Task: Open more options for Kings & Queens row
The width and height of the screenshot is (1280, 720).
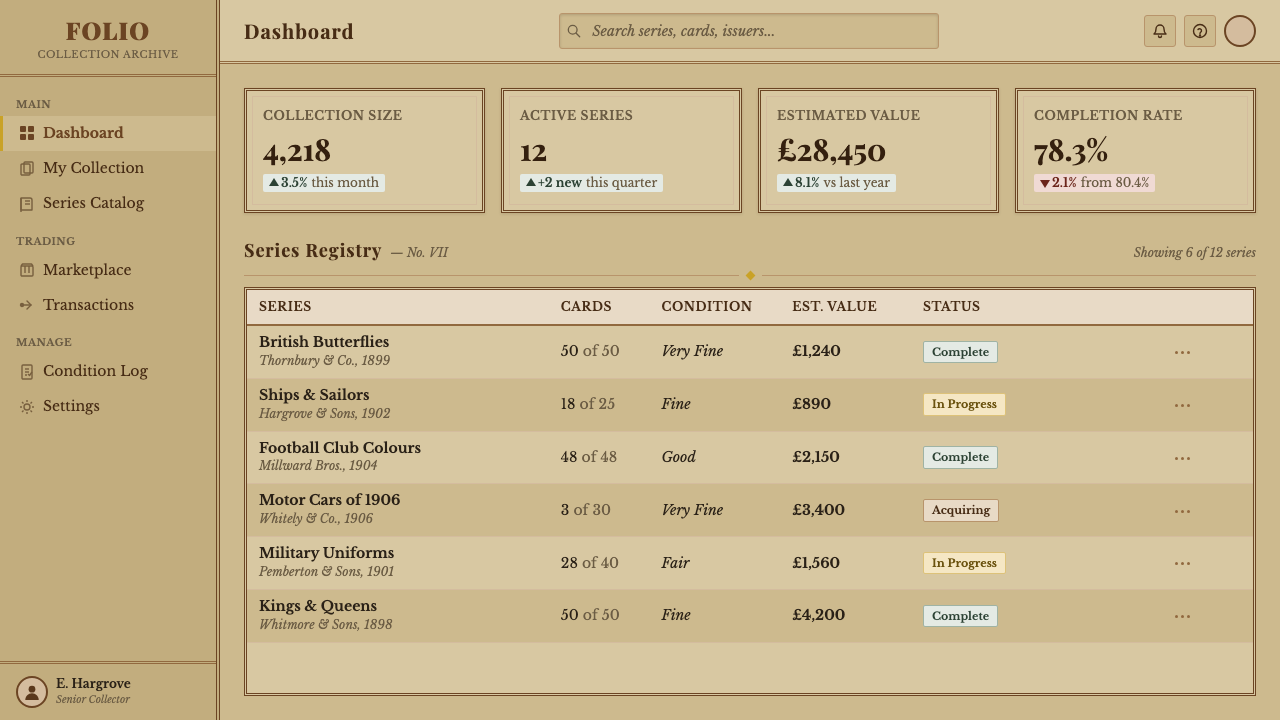Action: (1182, 616)
